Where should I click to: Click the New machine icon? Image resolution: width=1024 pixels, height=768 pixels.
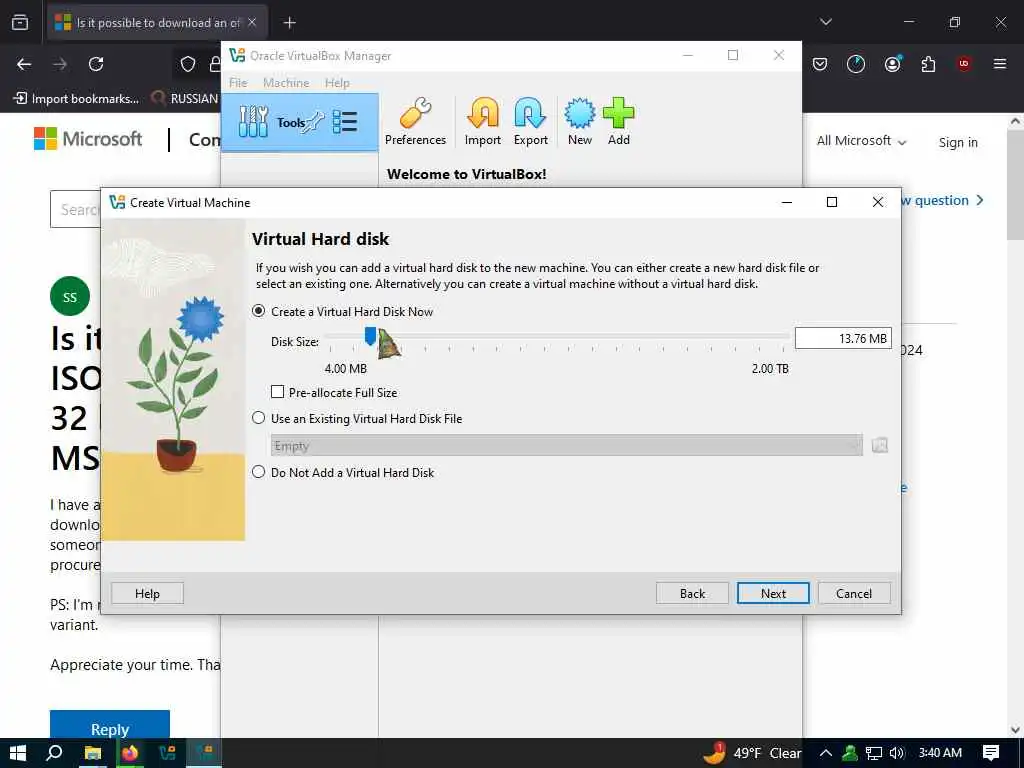pos(579,121)
